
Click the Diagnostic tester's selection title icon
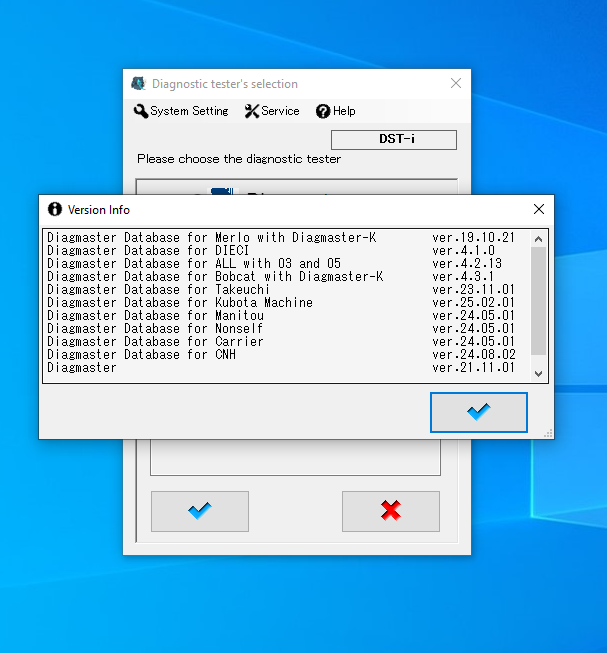pos(138,84)
